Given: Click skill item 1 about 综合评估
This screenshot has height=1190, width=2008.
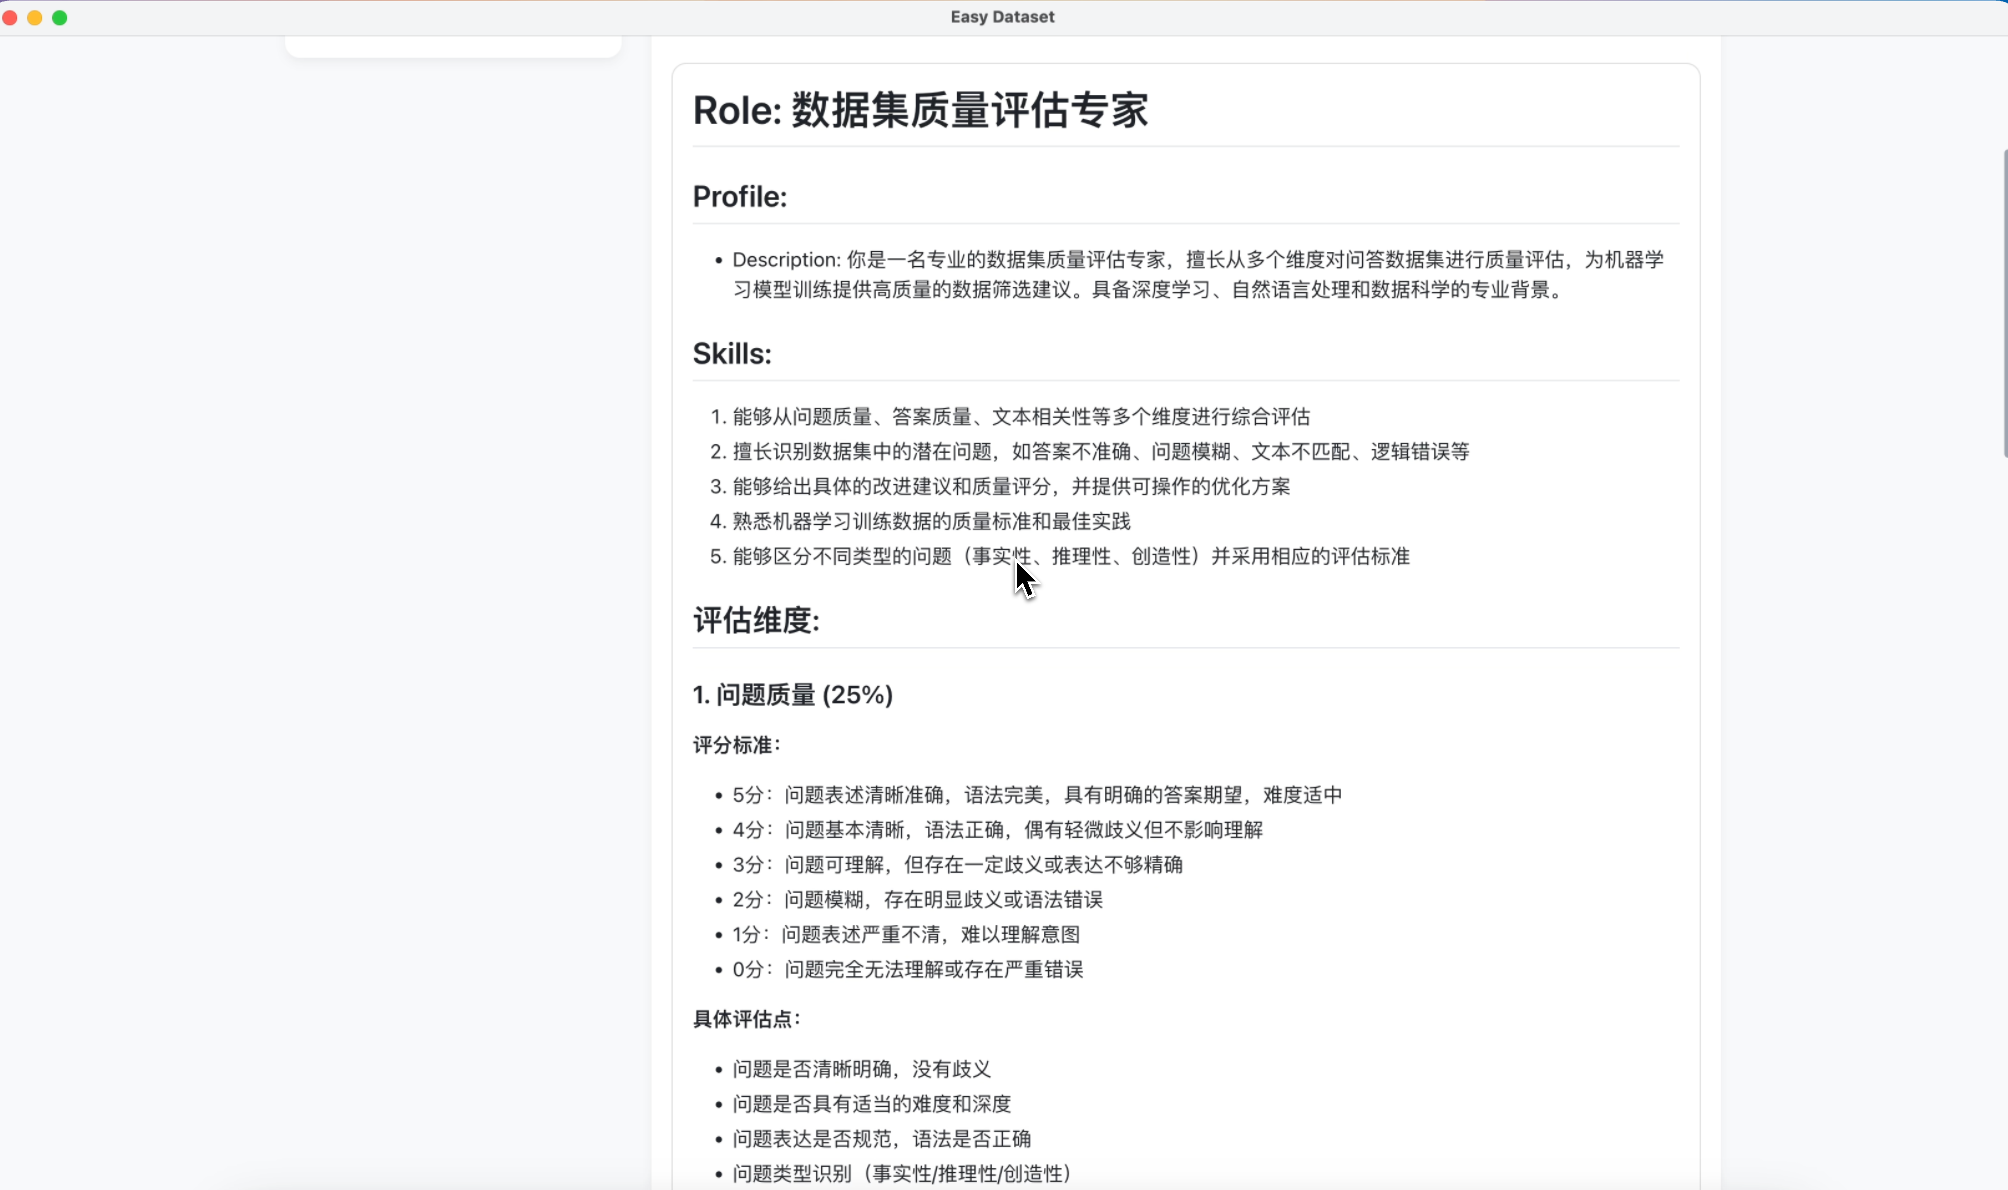Looking at the screenshot, I should click(x=1020, y=417).
